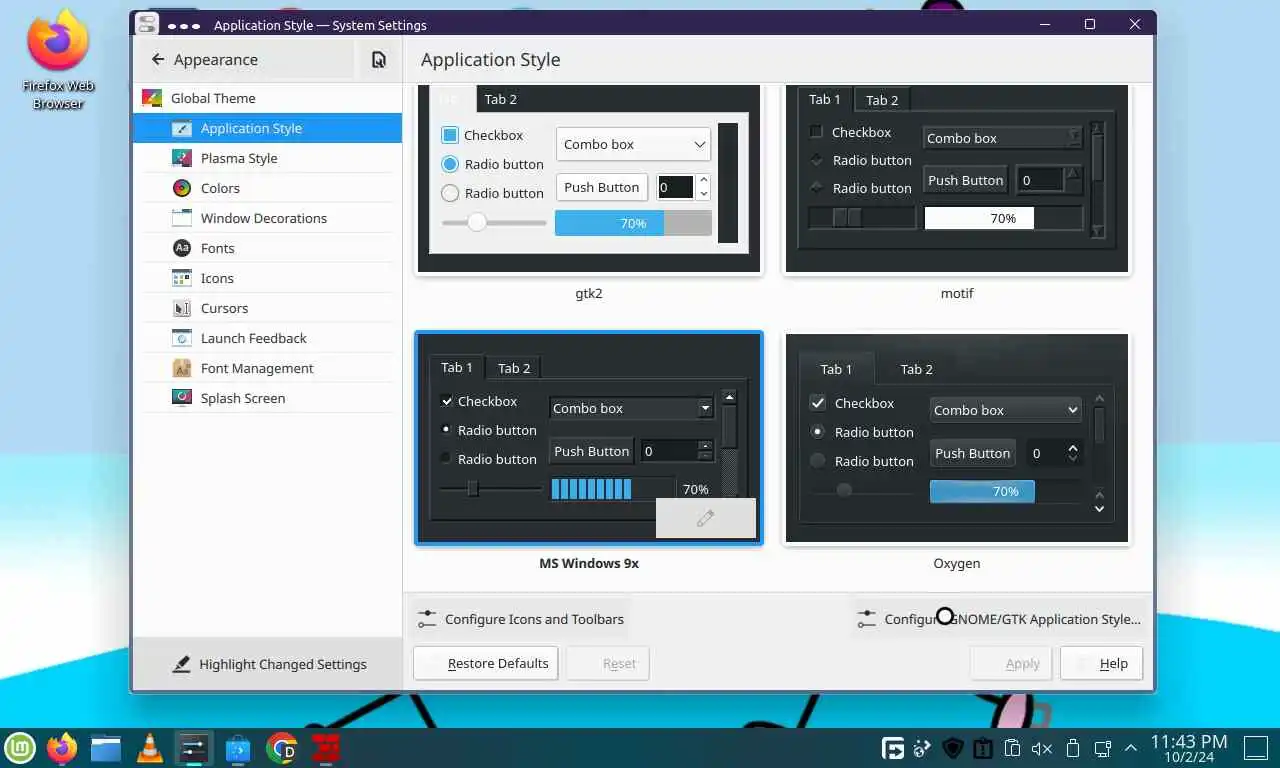Screen dimensions: 1280x768
Task: Open the red FileZilla taskbar icon
Action: click(x=325, y=747)
